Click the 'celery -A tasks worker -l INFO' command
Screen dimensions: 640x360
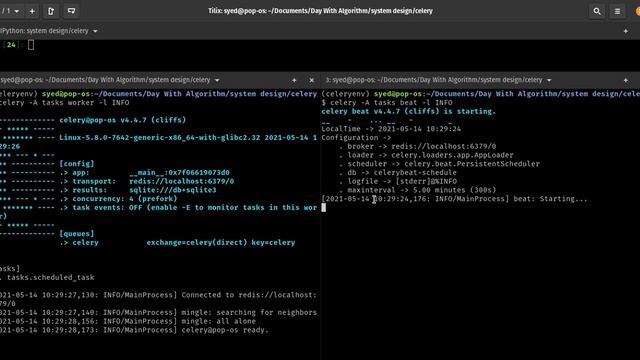pos(64,103)
